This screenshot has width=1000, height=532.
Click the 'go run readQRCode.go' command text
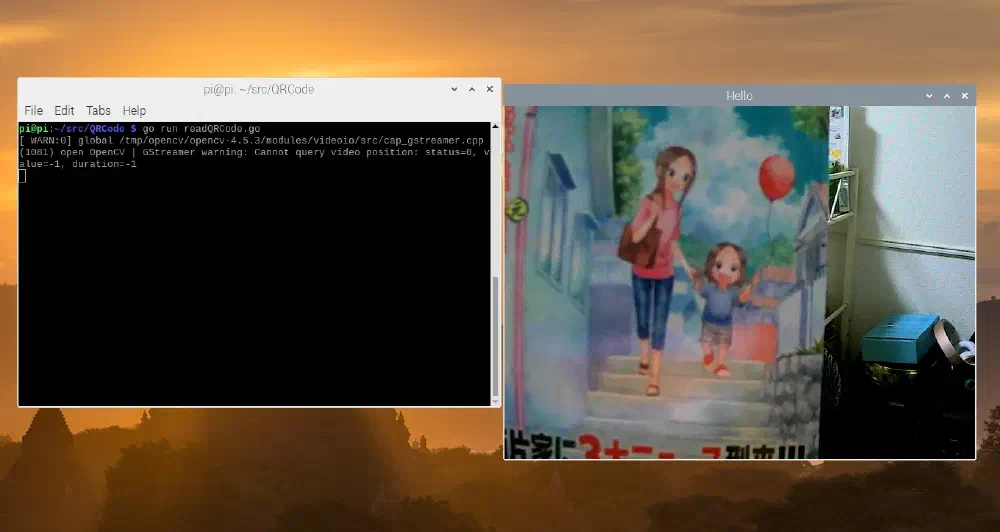[201, 129]
